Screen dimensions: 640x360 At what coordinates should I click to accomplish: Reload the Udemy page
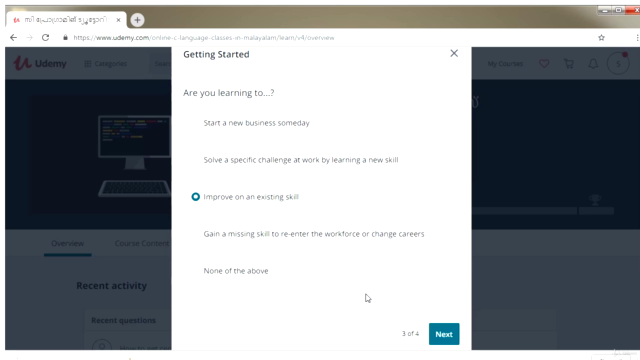(x=45, y=38)
